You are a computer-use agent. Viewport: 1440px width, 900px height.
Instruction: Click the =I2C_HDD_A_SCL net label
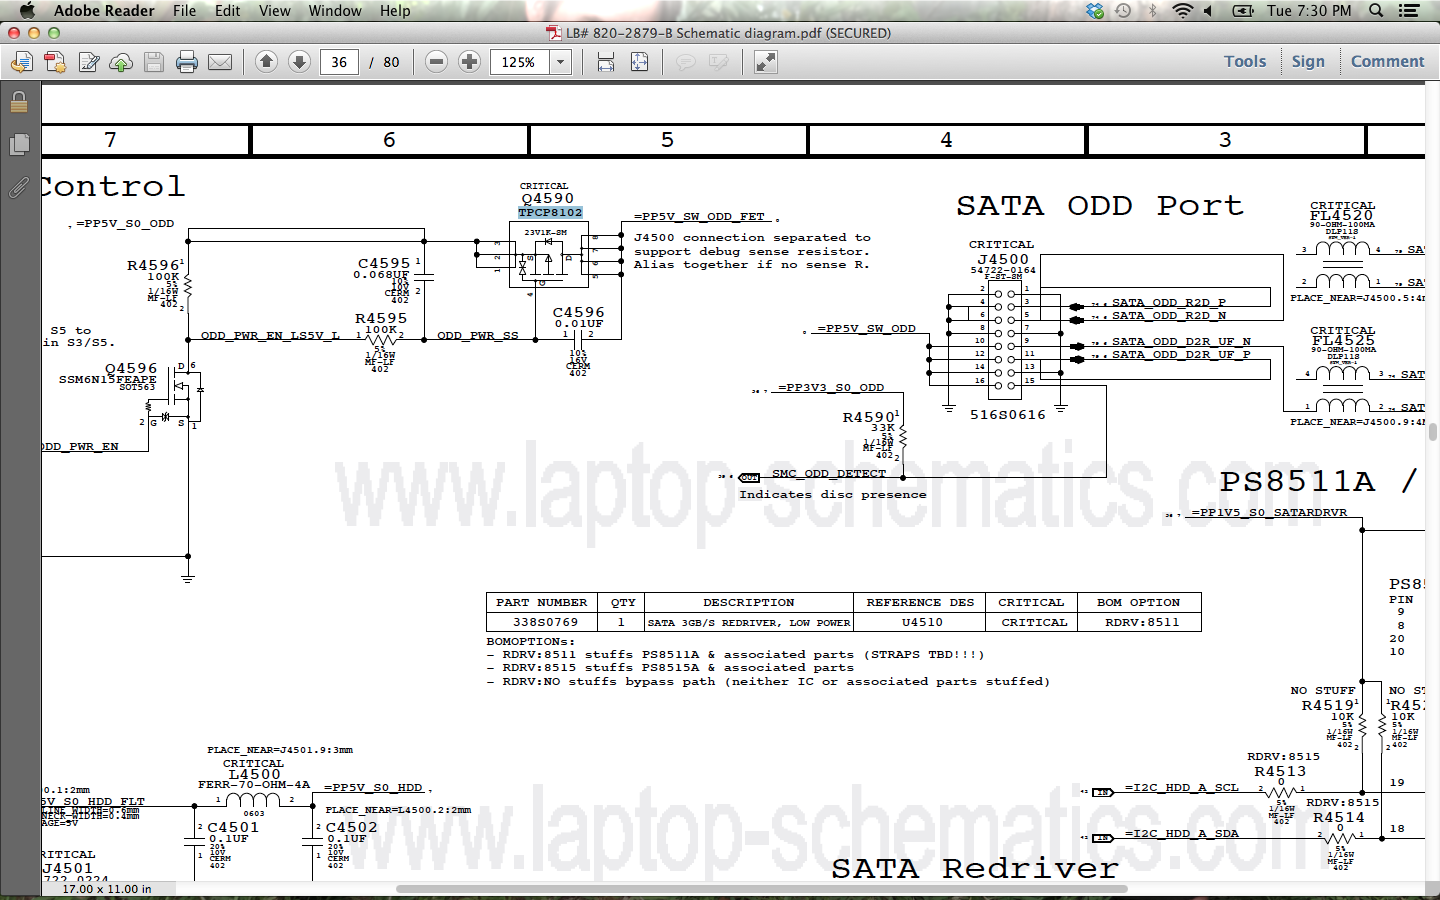1182,788
